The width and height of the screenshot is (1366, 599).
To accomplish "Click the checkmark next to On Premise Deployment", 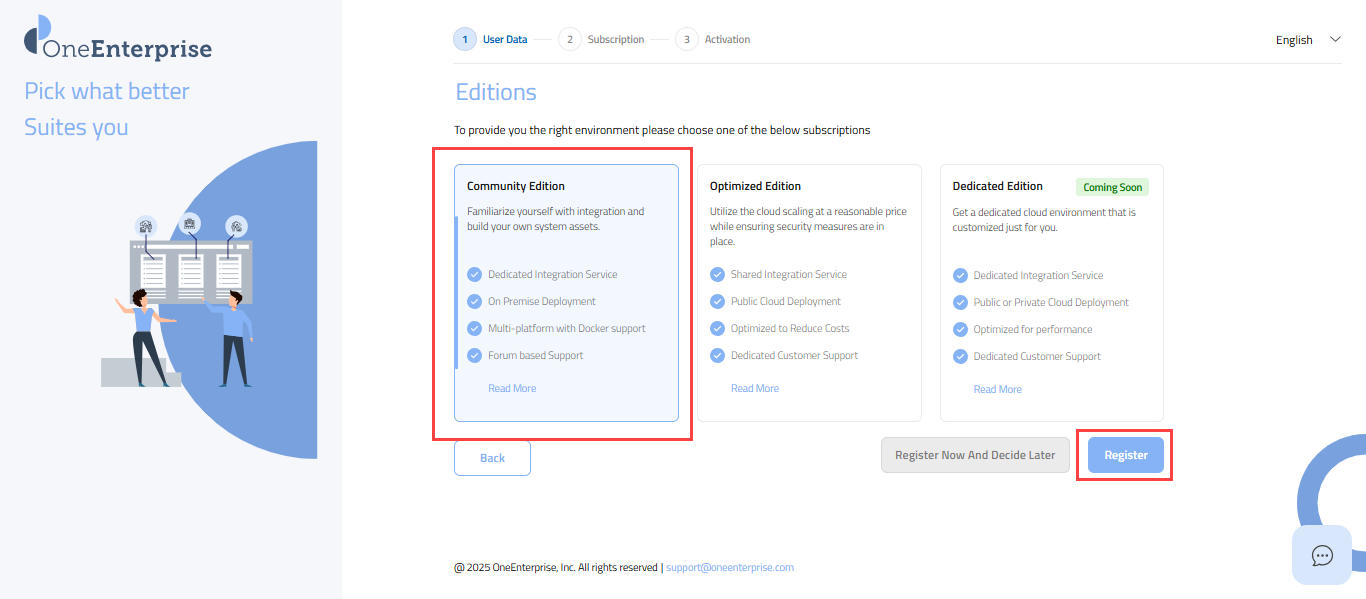I will pyautogui.click(x=474, y=301).
